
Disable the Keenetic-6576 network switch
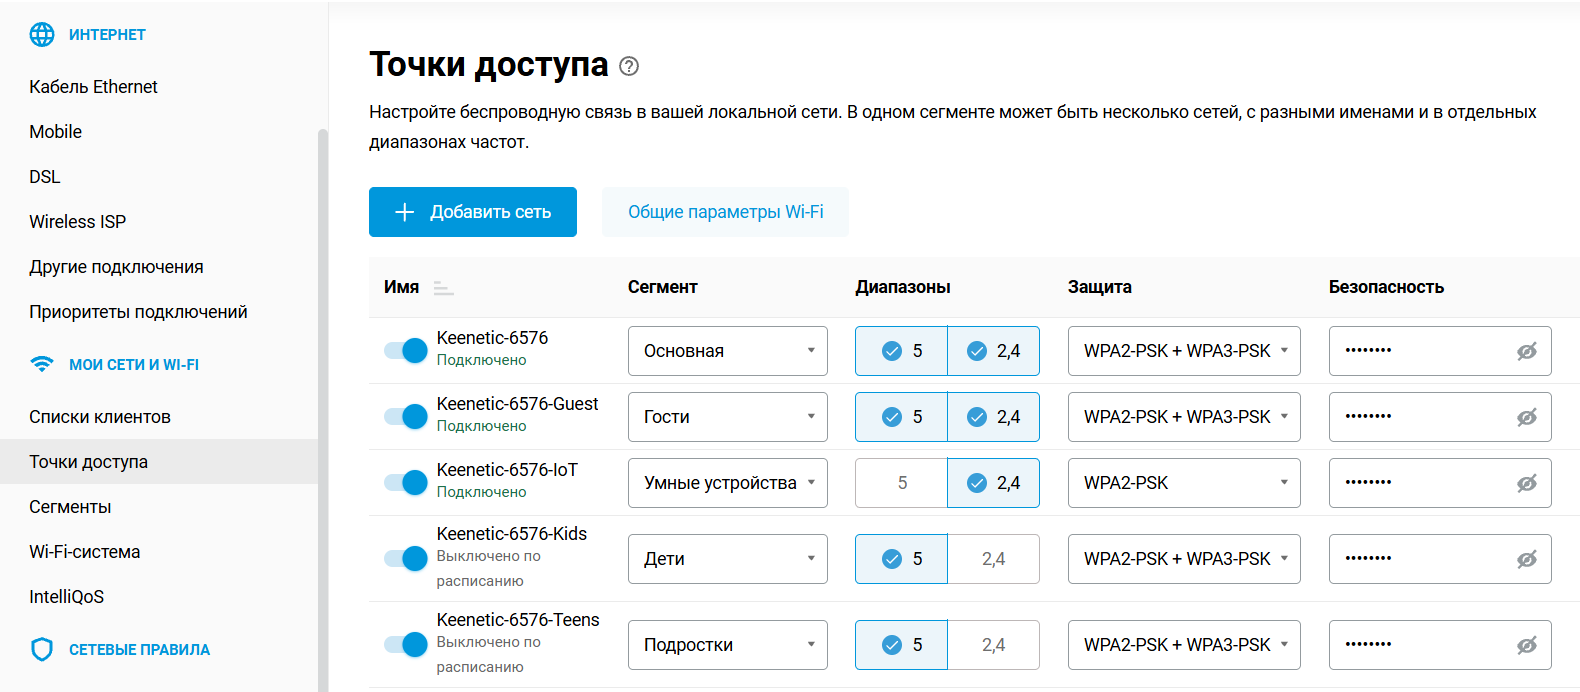point(406,350)
